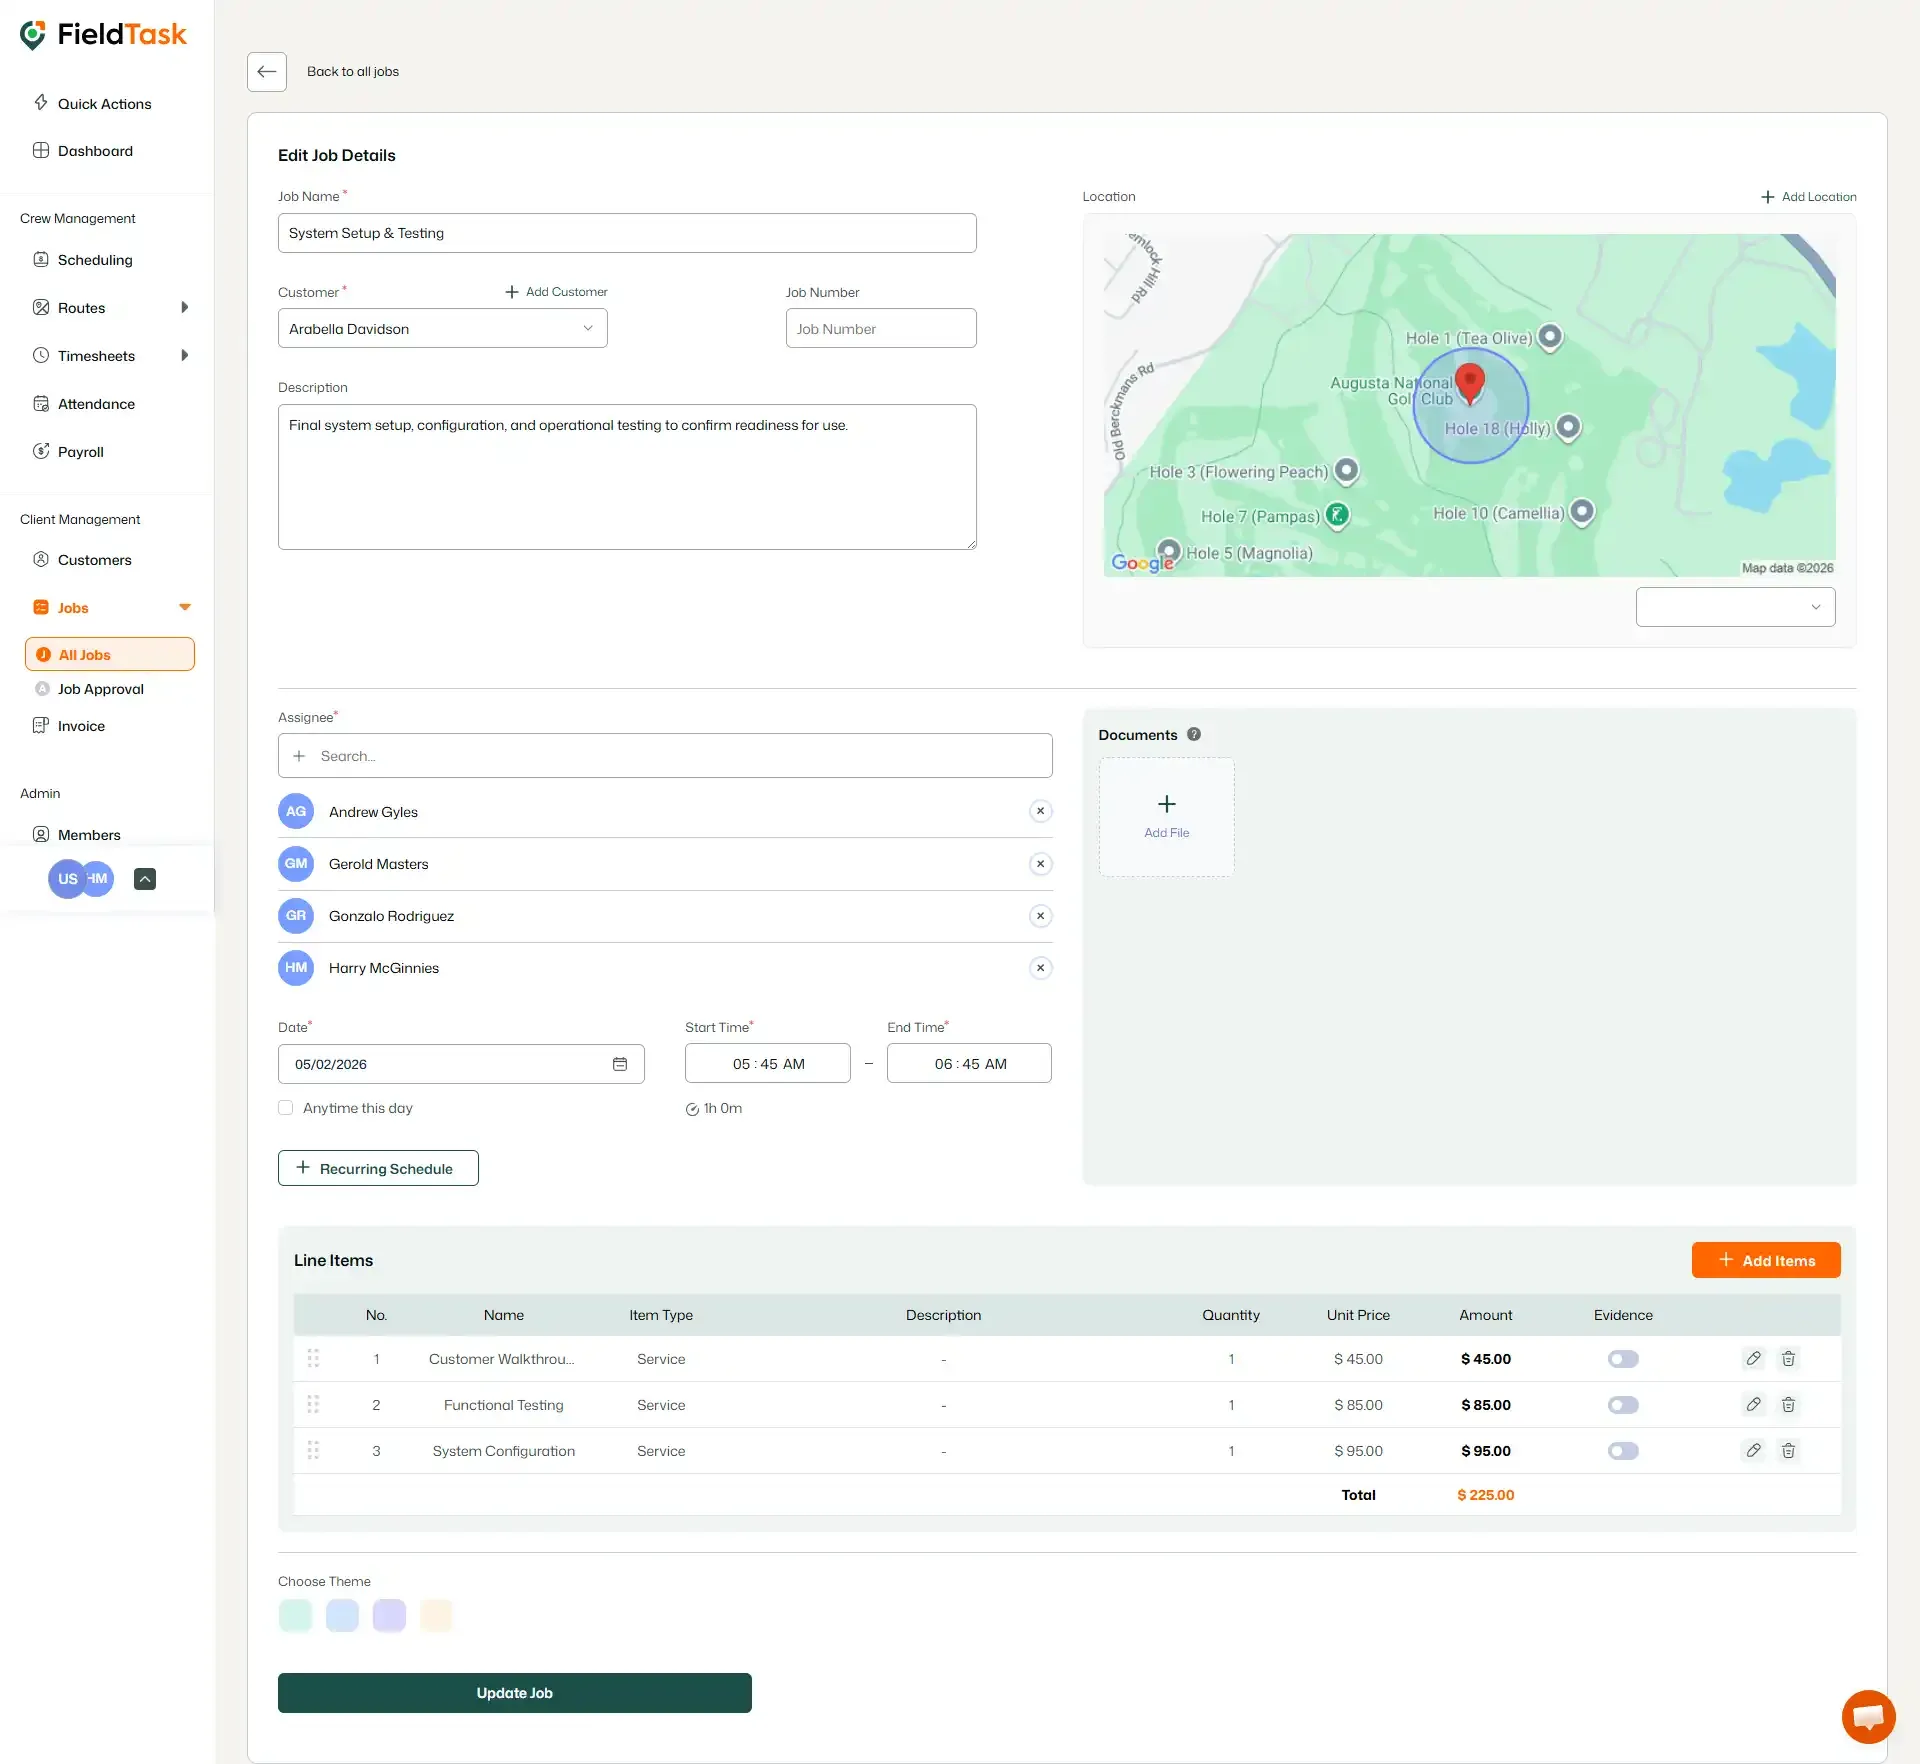
Task: Enable the Anytime this day checkbox
Action: [285, 1107]
